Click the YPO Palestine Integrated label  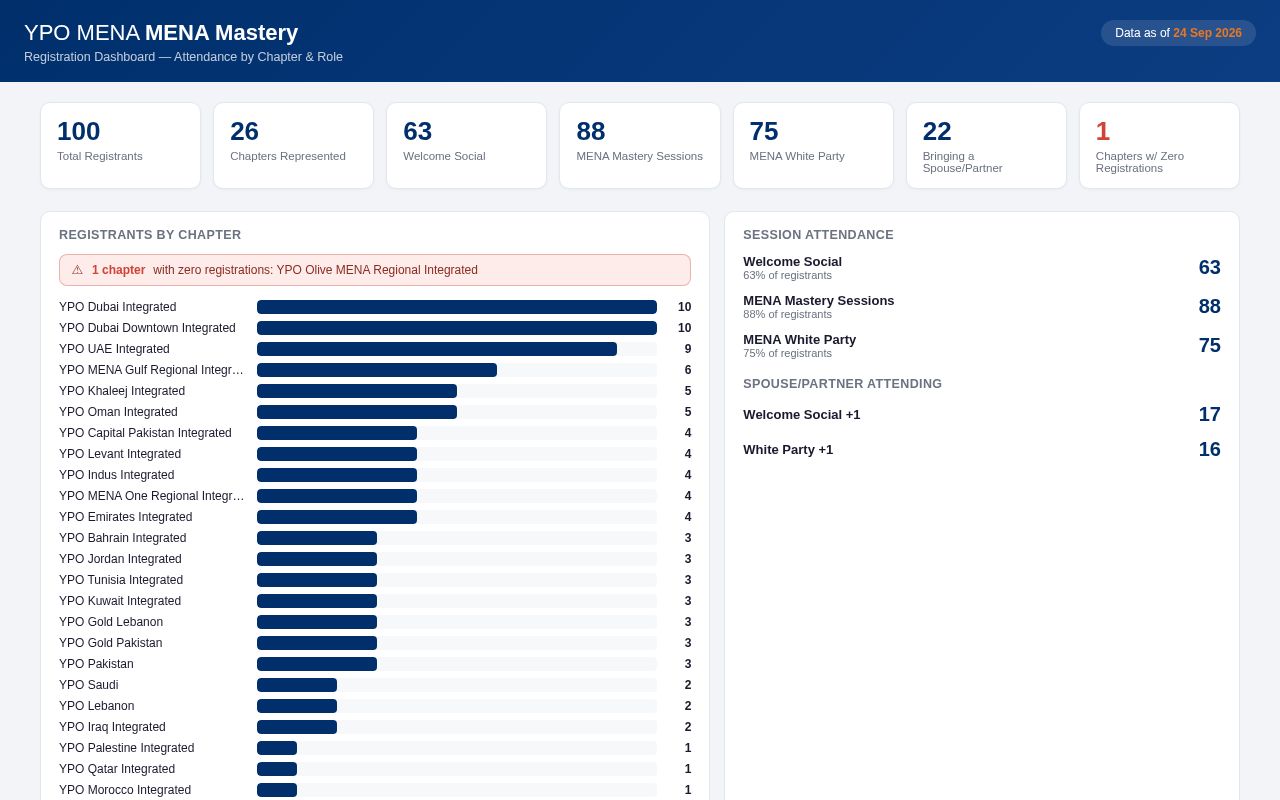coord(126,748)
